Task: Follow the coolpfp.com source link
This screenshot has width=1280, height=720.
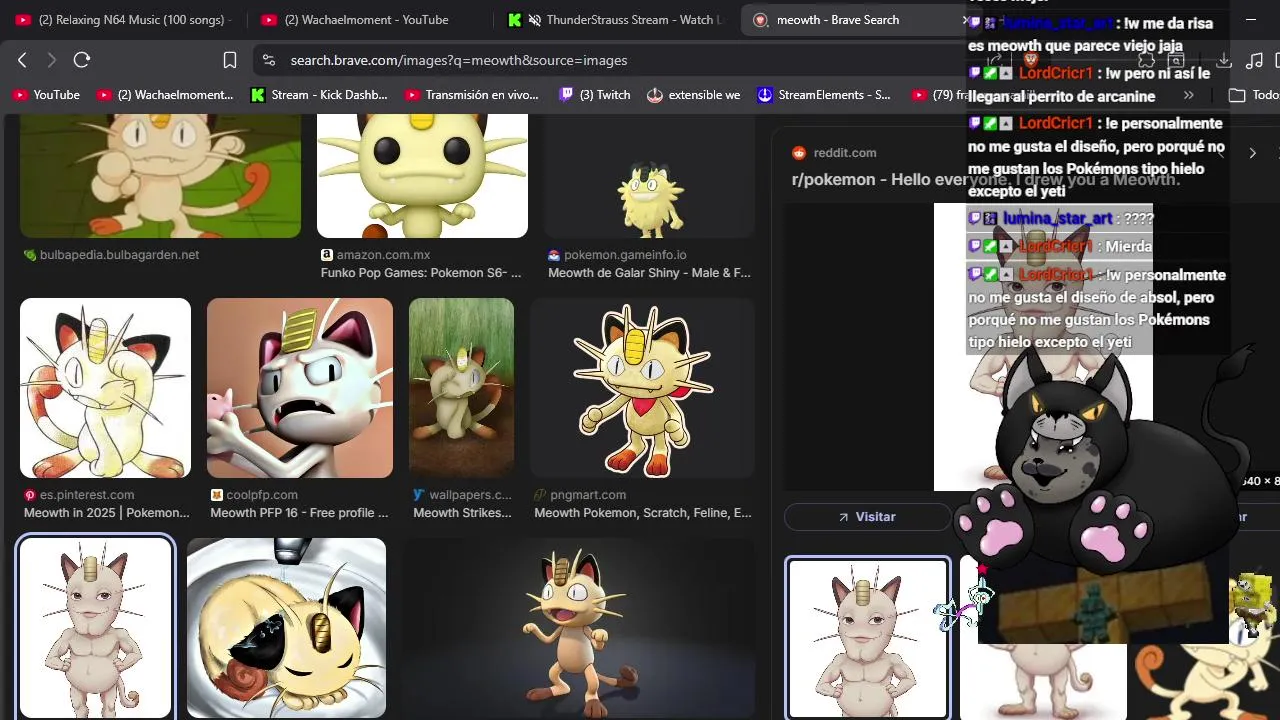Action: pos(262,495)
